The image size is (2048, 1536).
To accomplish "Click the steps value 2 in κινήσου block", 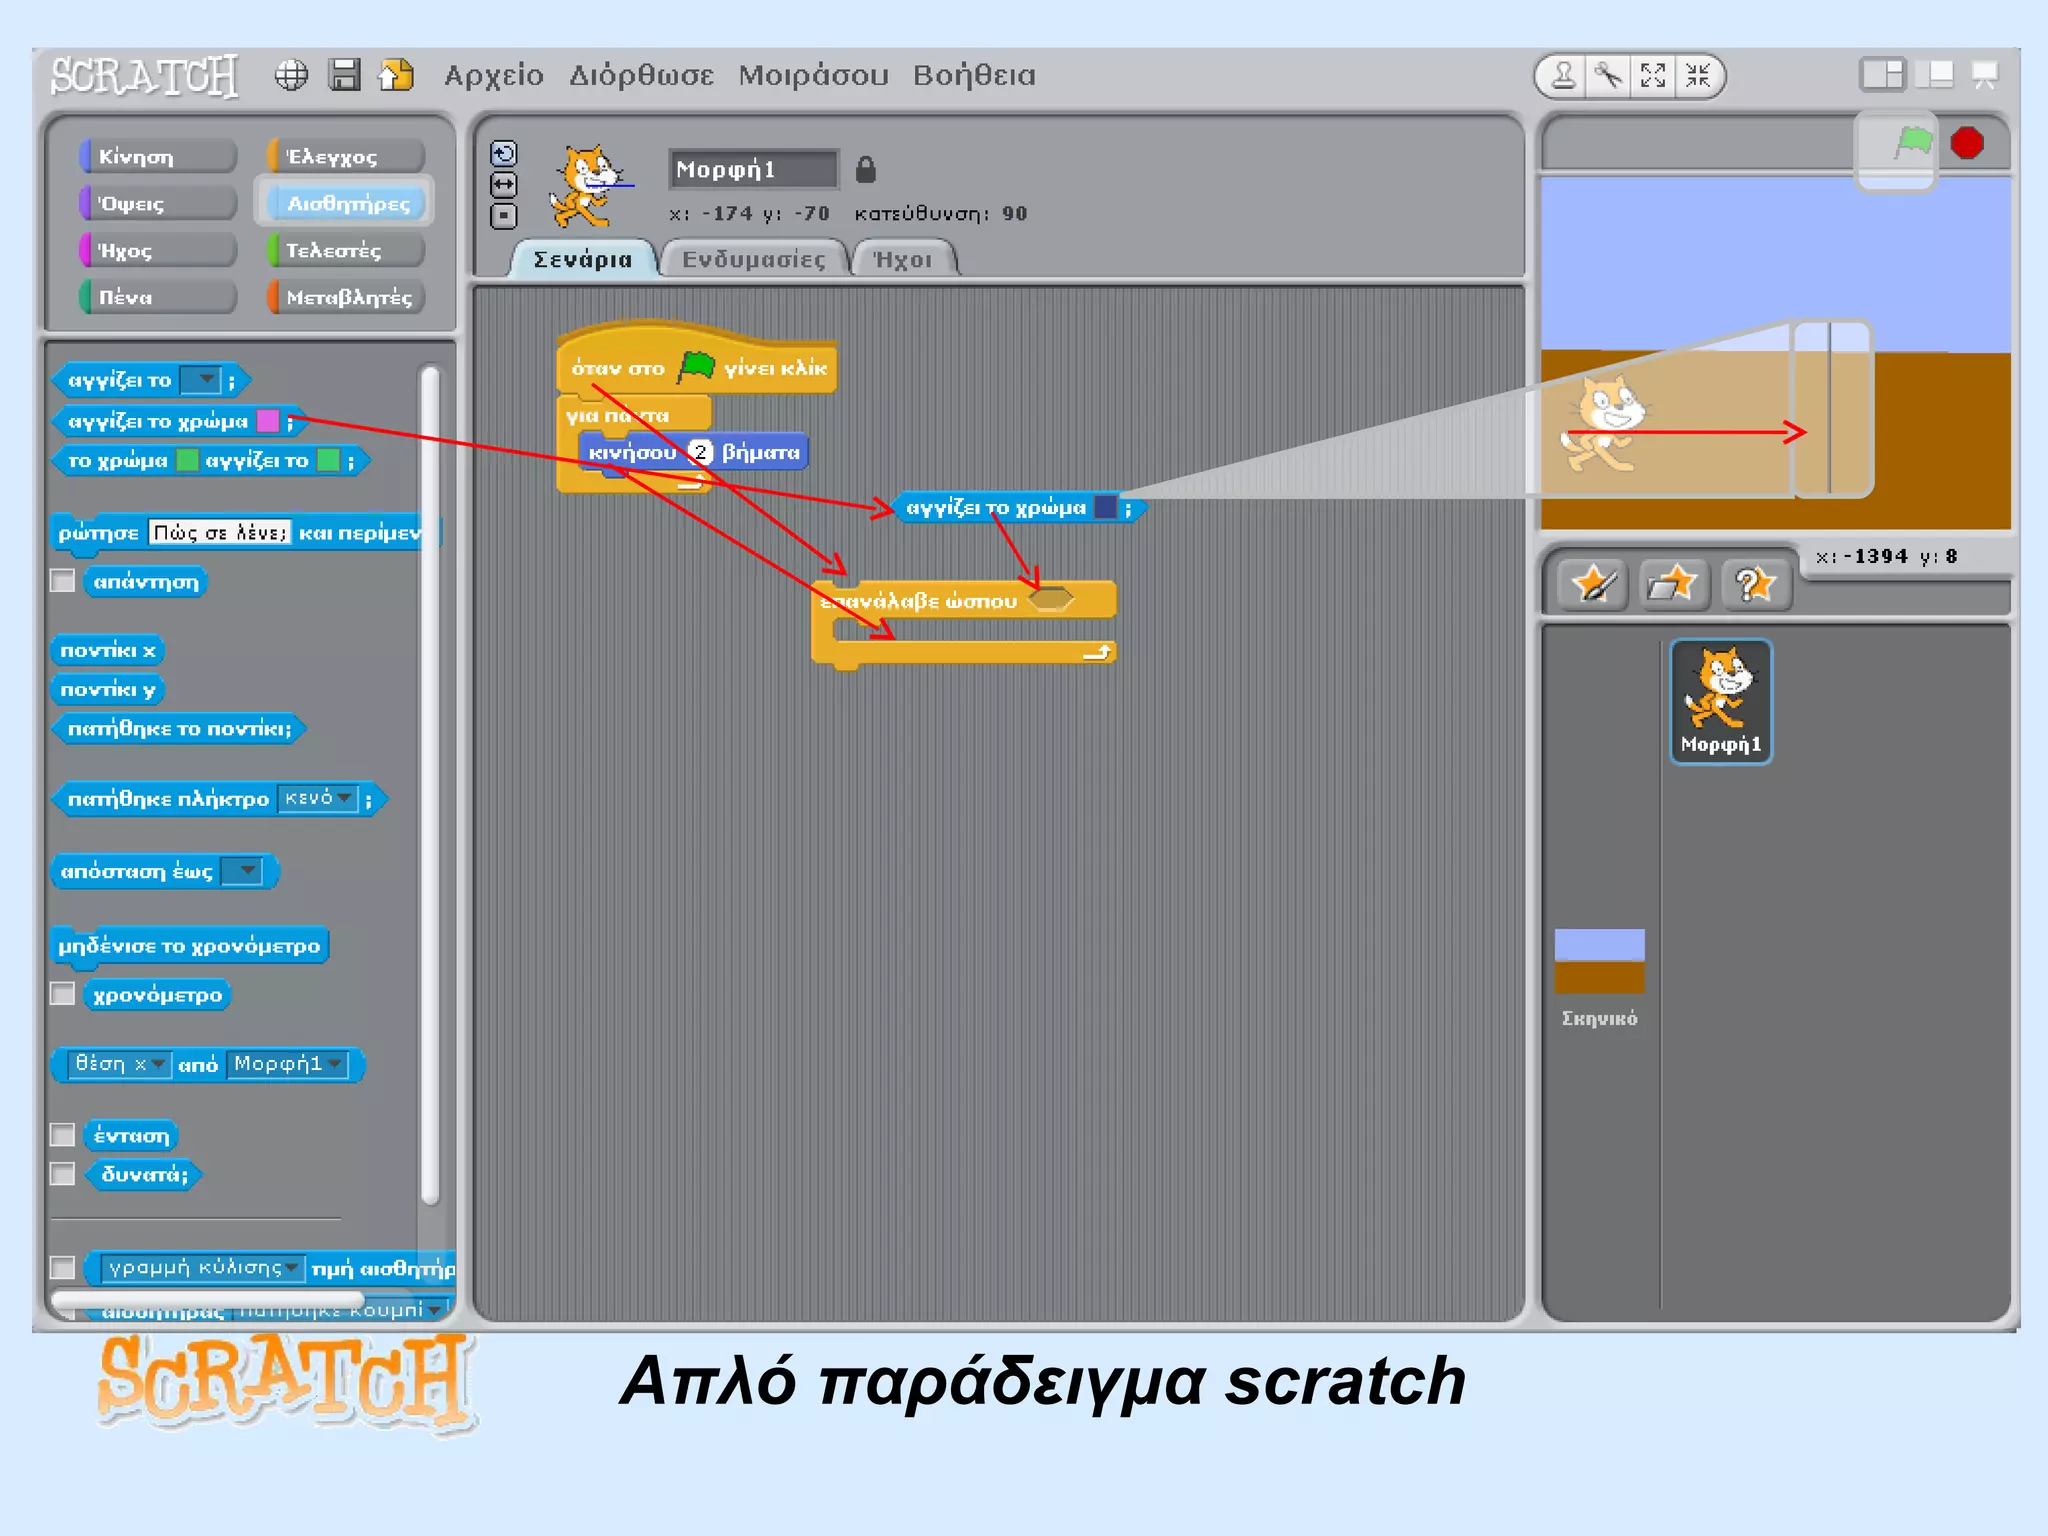I will click(x=701, y=452).
